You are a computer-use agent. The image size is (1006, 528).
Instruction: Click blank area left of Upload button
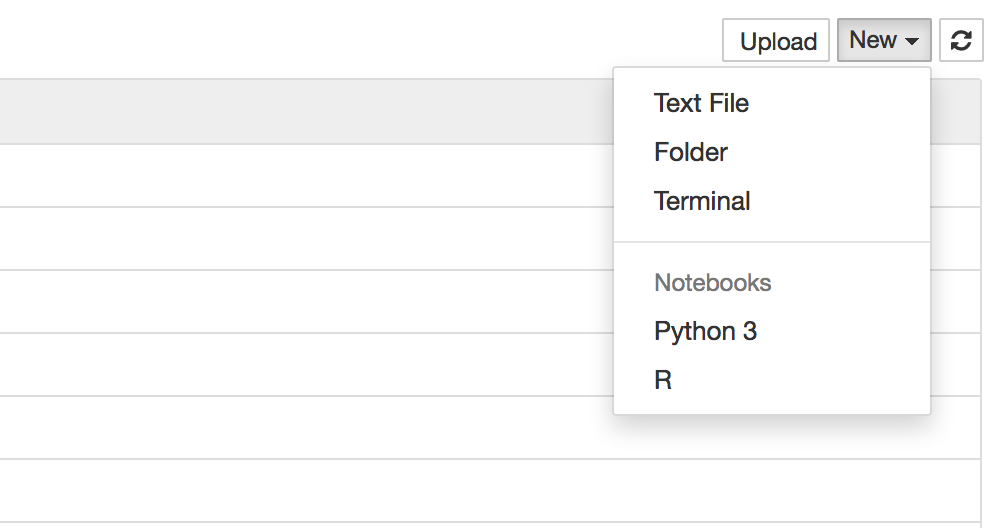[x=400, y=40]
